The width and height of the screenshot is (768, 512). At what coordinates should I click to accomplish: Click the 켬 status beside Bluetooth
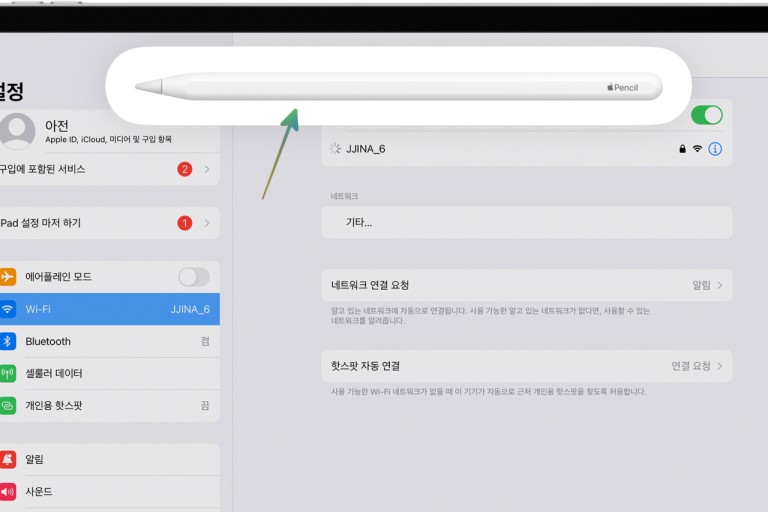(205, 341)
